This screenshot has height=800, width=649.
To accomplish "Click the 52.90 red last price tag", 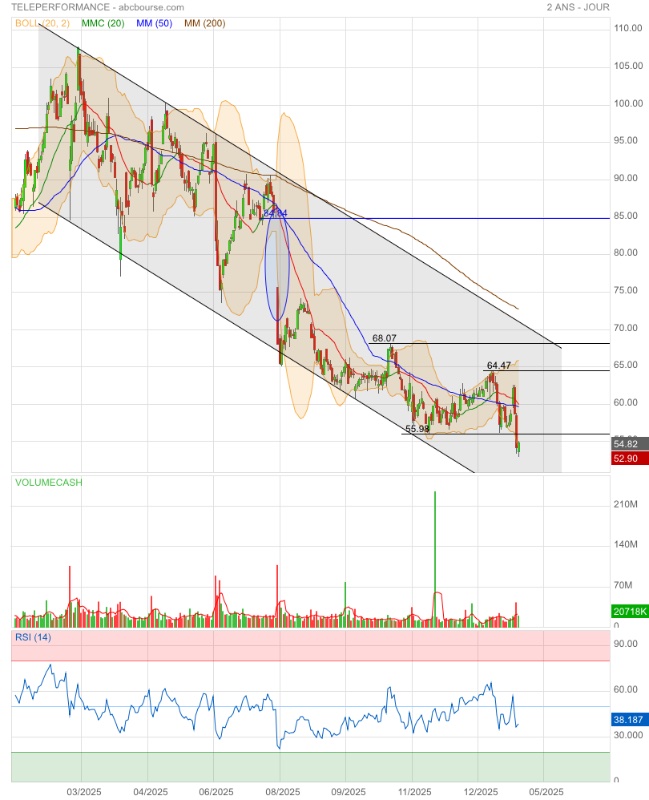I will tap(630, 458).
